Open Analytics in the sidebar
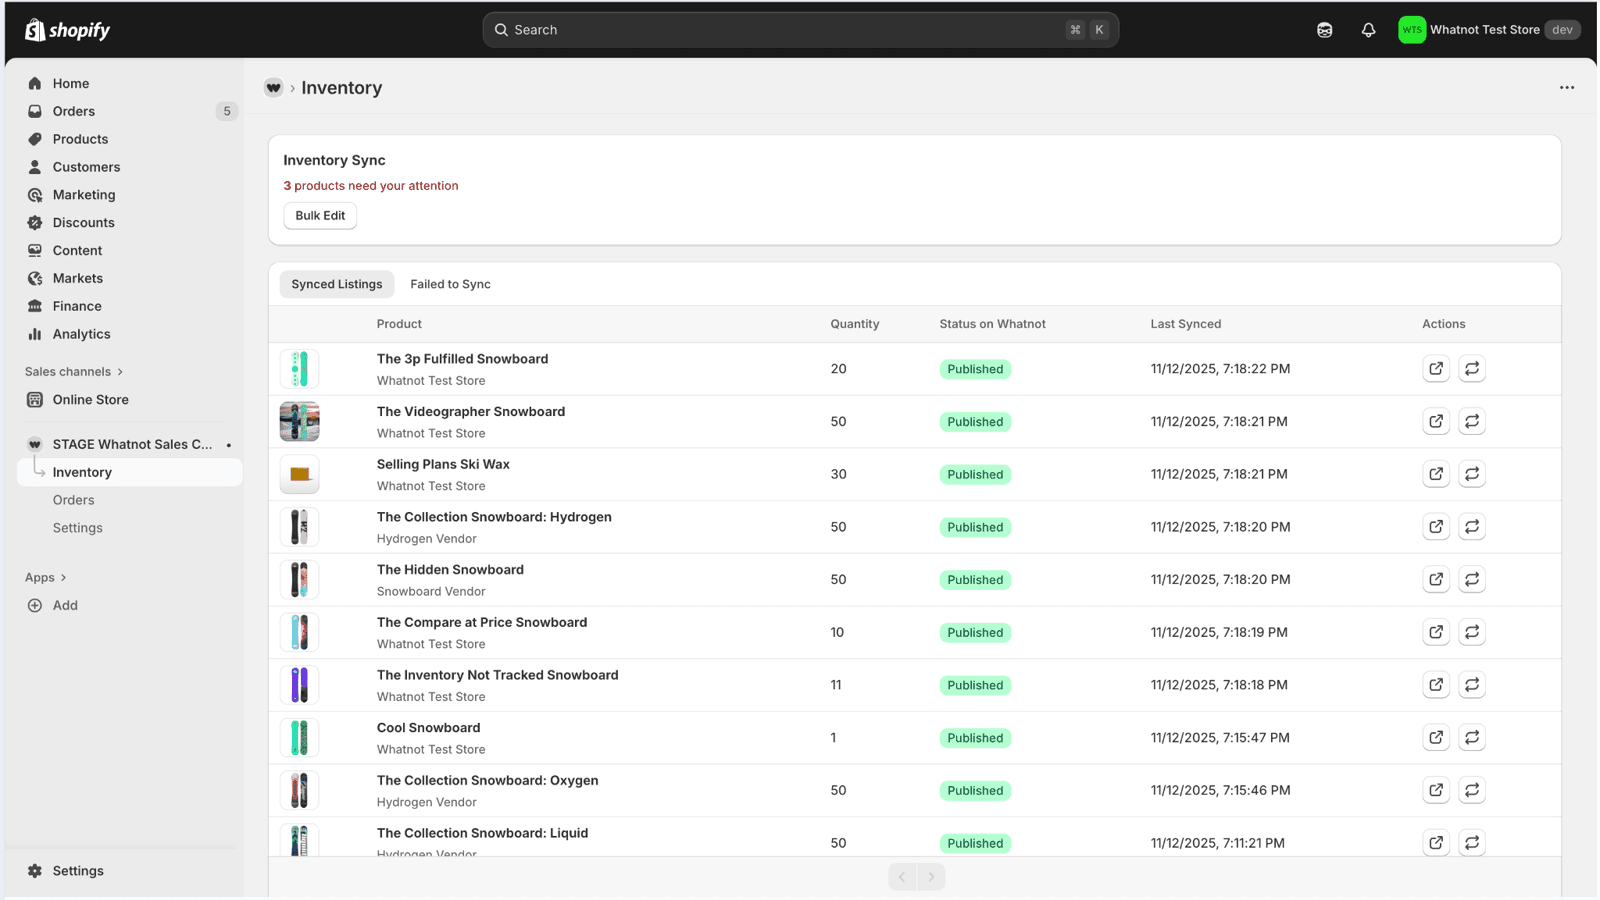The height and width of the screenshot is (900, 1600). (x=82, y=334)
